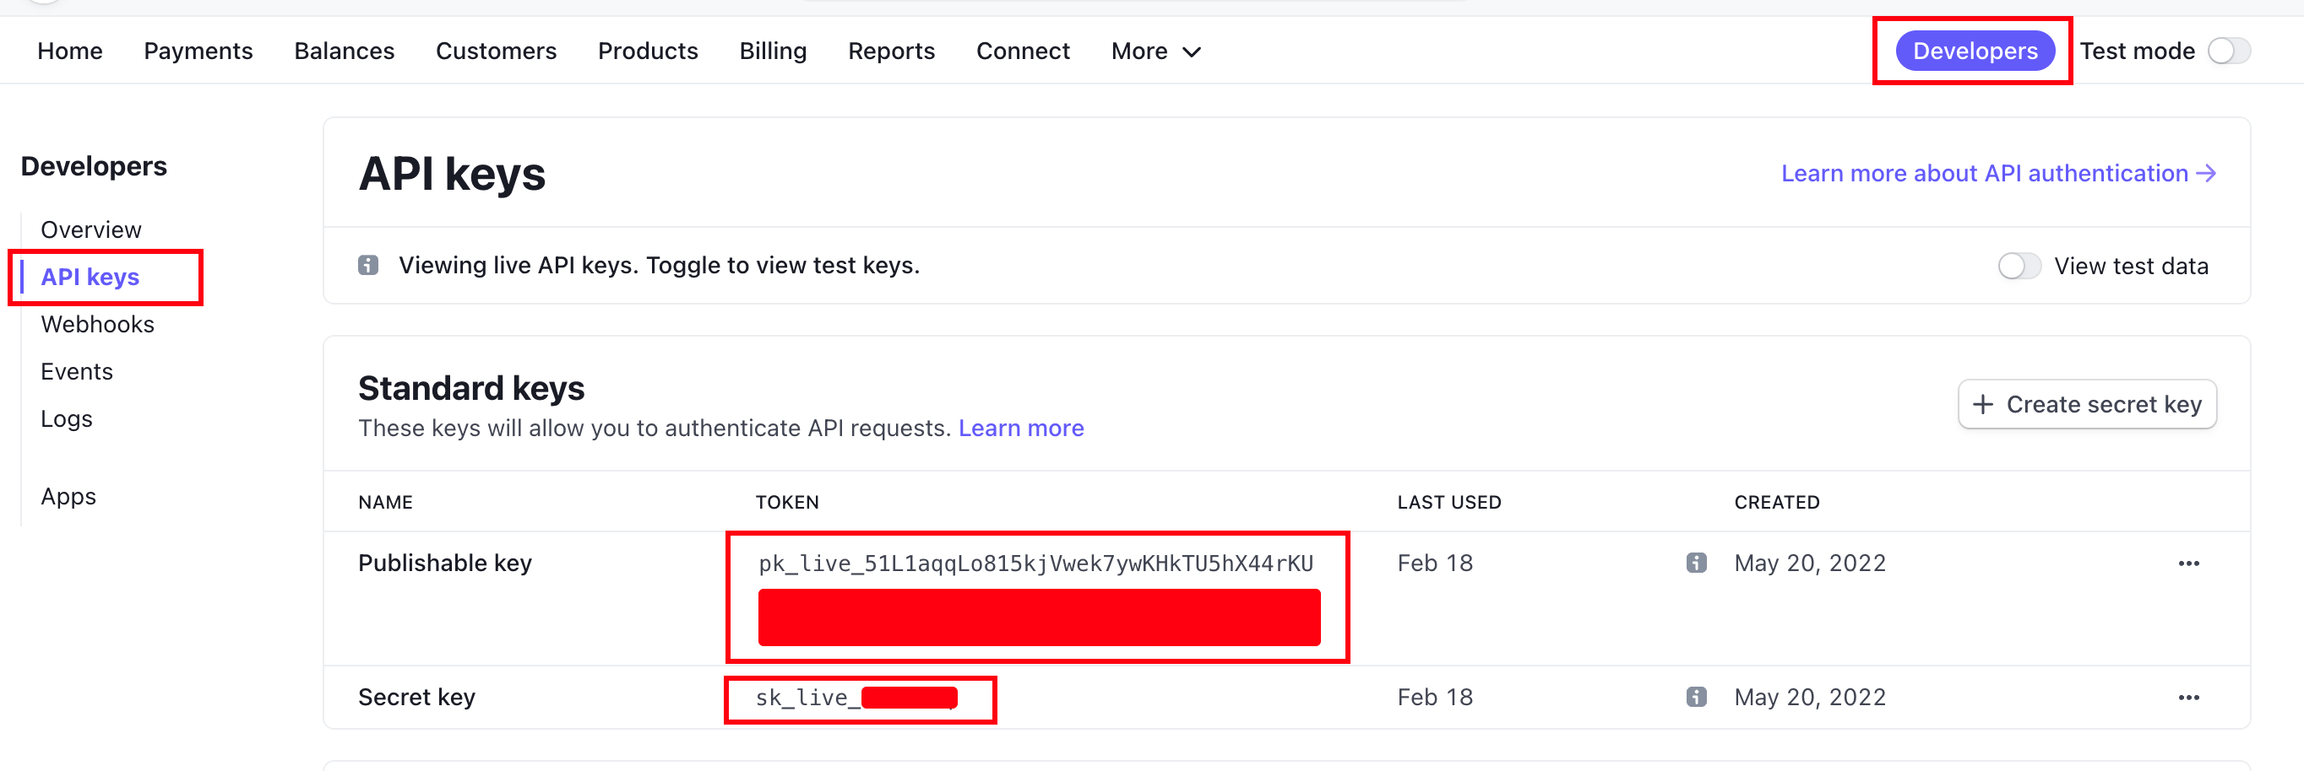The height and width of the screenshot is (771, 2304).
Task: Click info icon in Secret key row
Action: tap(1696, 697)
